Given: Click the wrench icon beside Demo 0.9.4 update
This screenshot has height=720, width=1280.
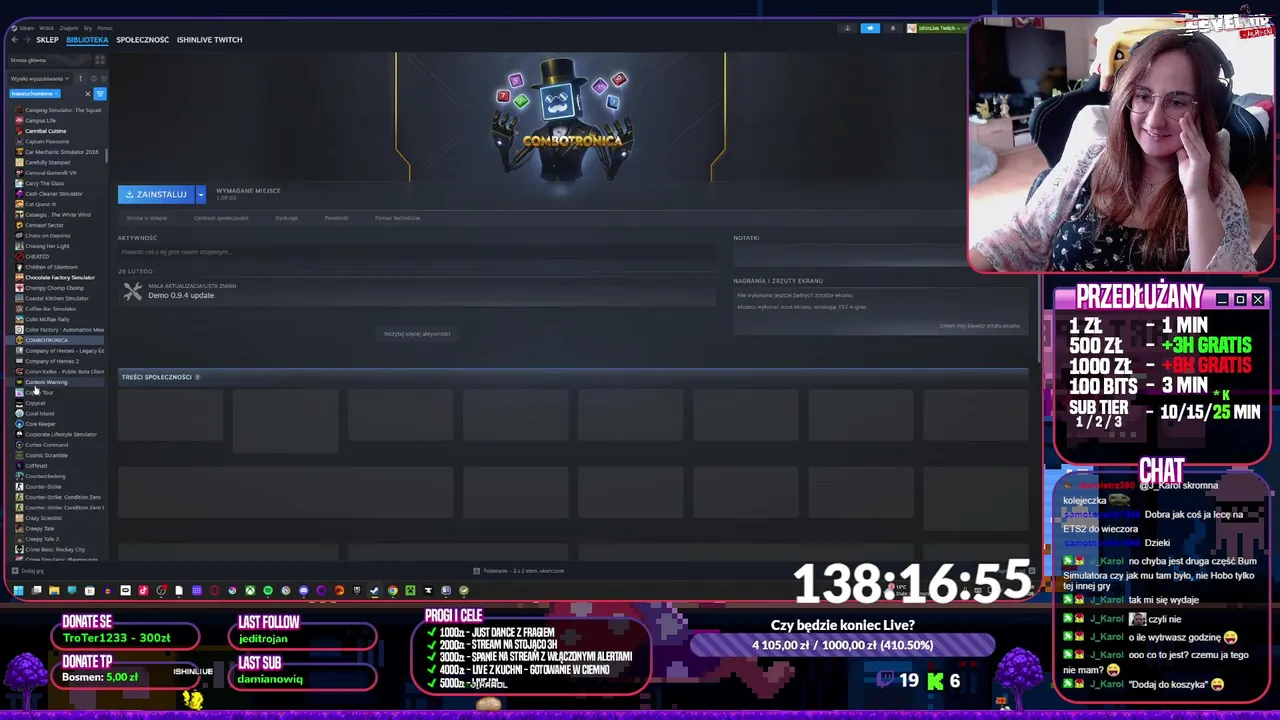Looking at the screenshot, I should point(132,291).
